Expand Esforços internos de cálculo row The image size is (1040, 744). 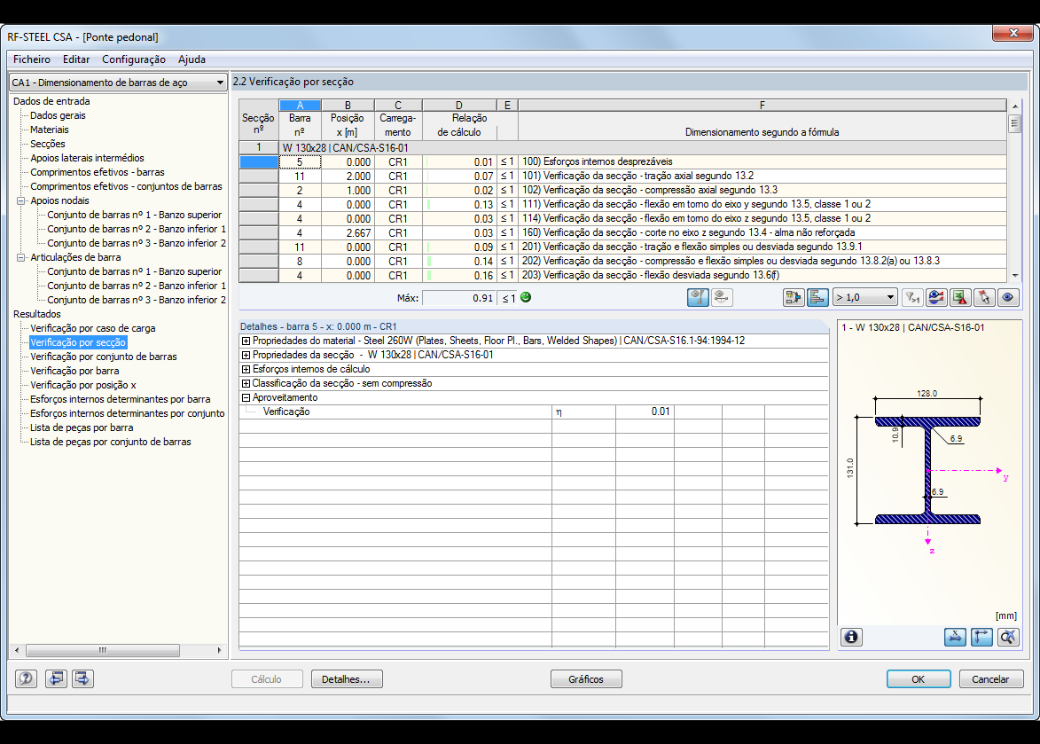246,369
